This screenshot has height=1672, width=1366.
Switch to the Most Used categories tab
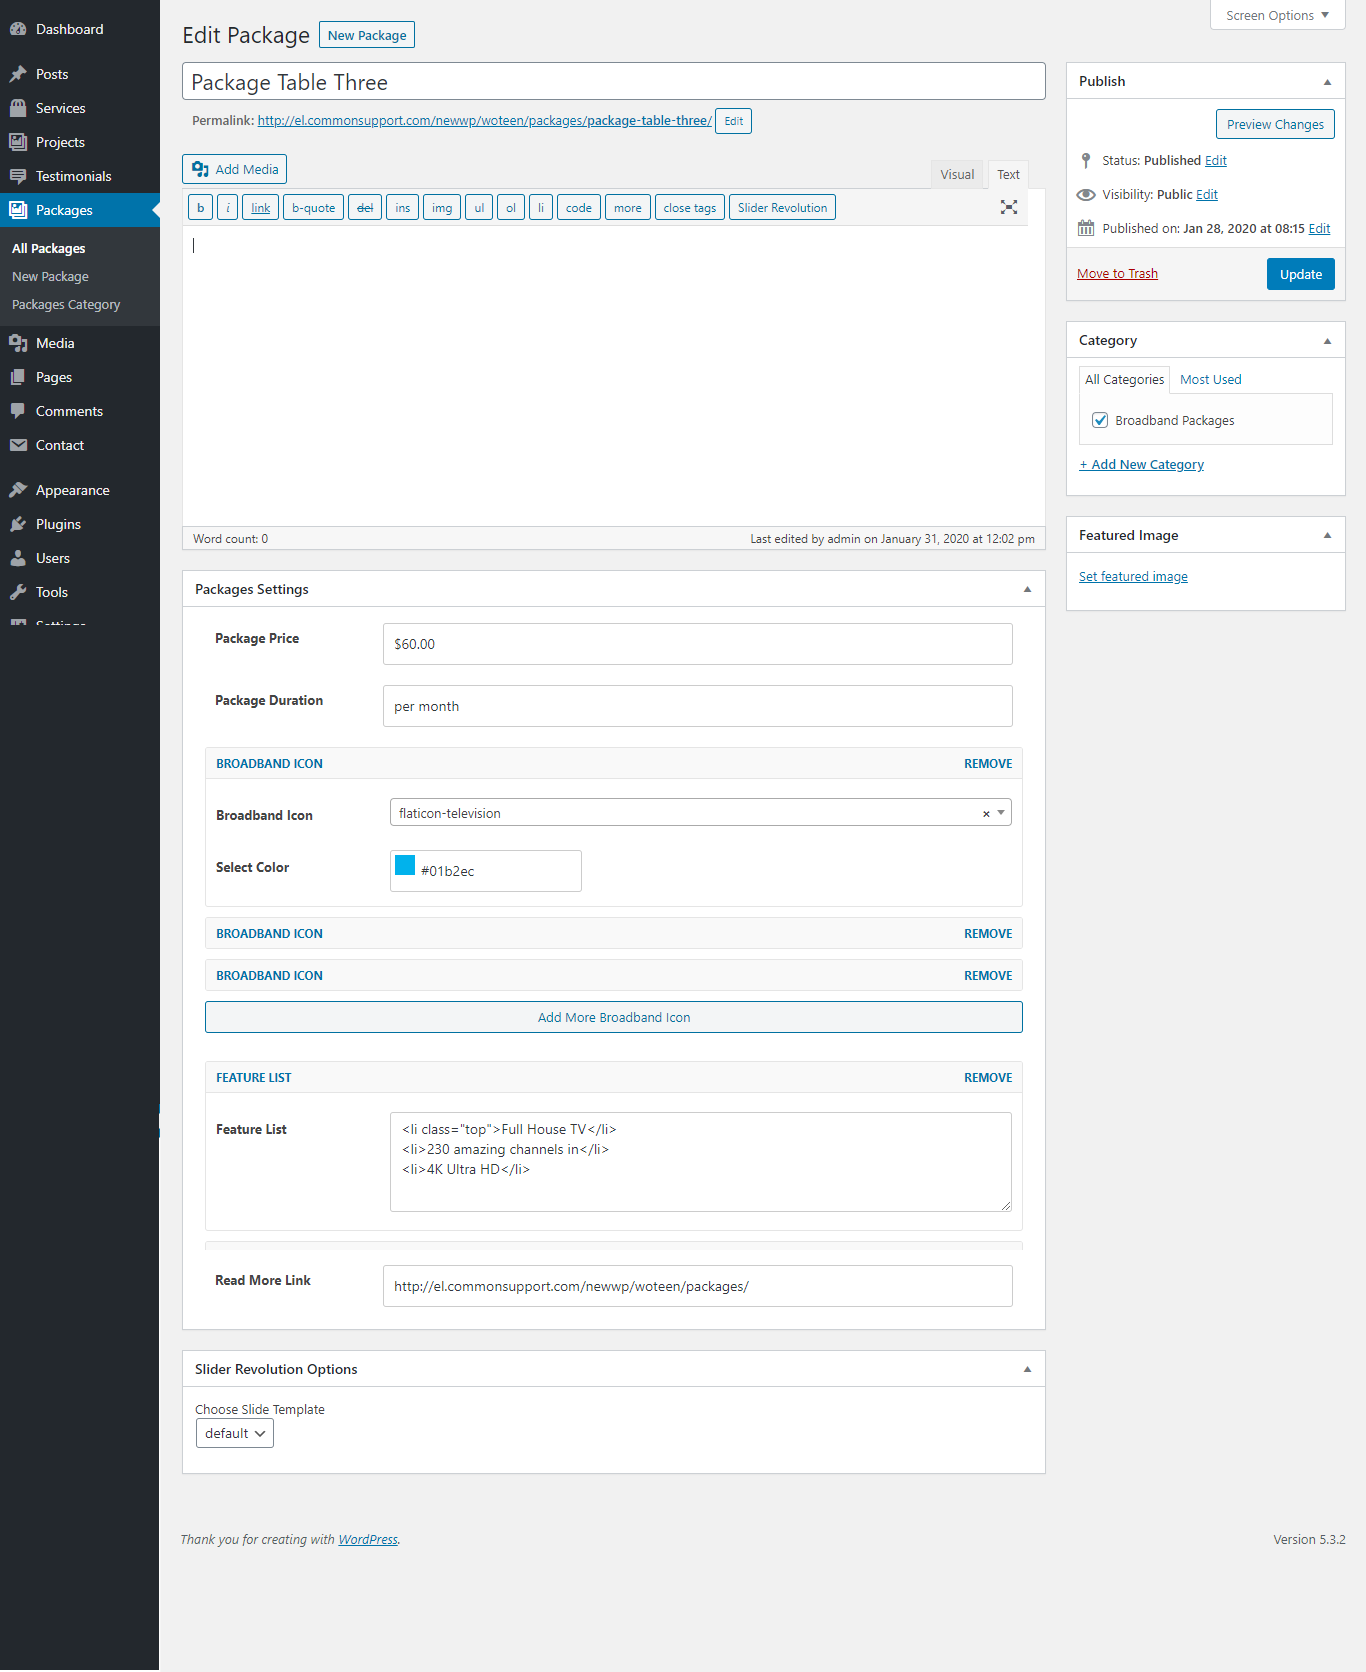1210,379
